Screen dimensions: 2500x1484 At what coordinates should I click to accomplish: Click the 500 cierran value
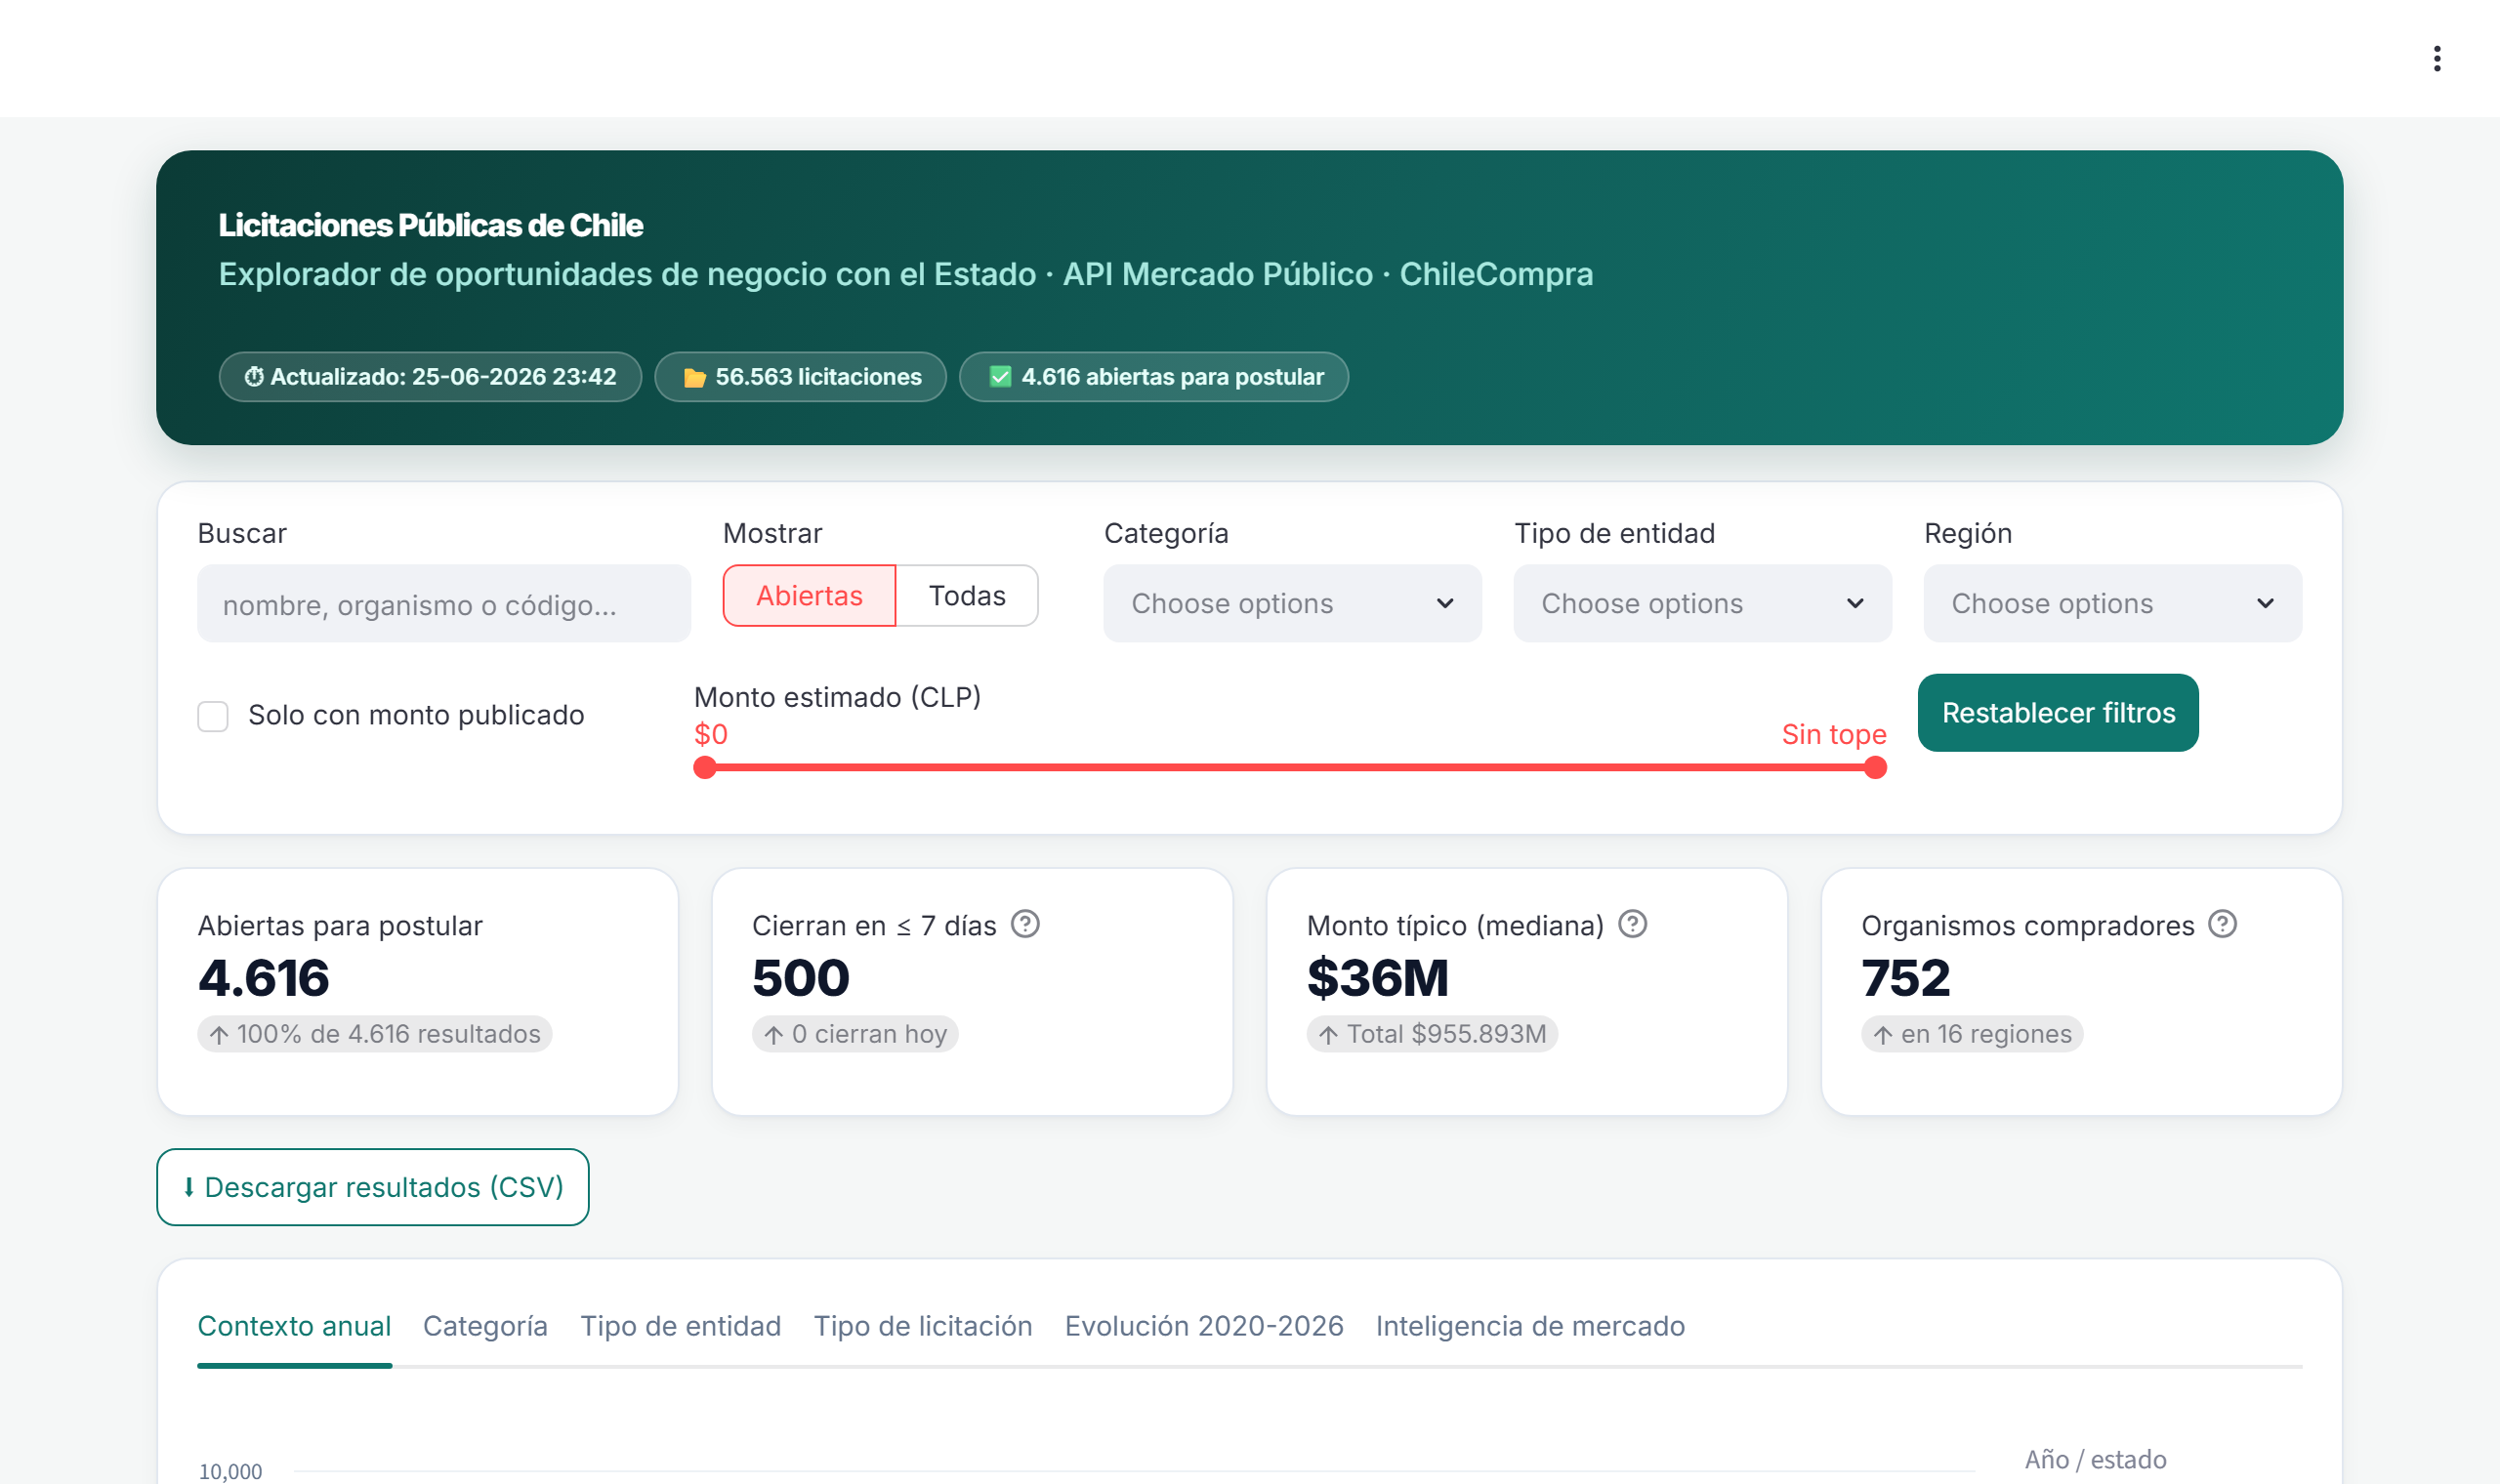801,978
